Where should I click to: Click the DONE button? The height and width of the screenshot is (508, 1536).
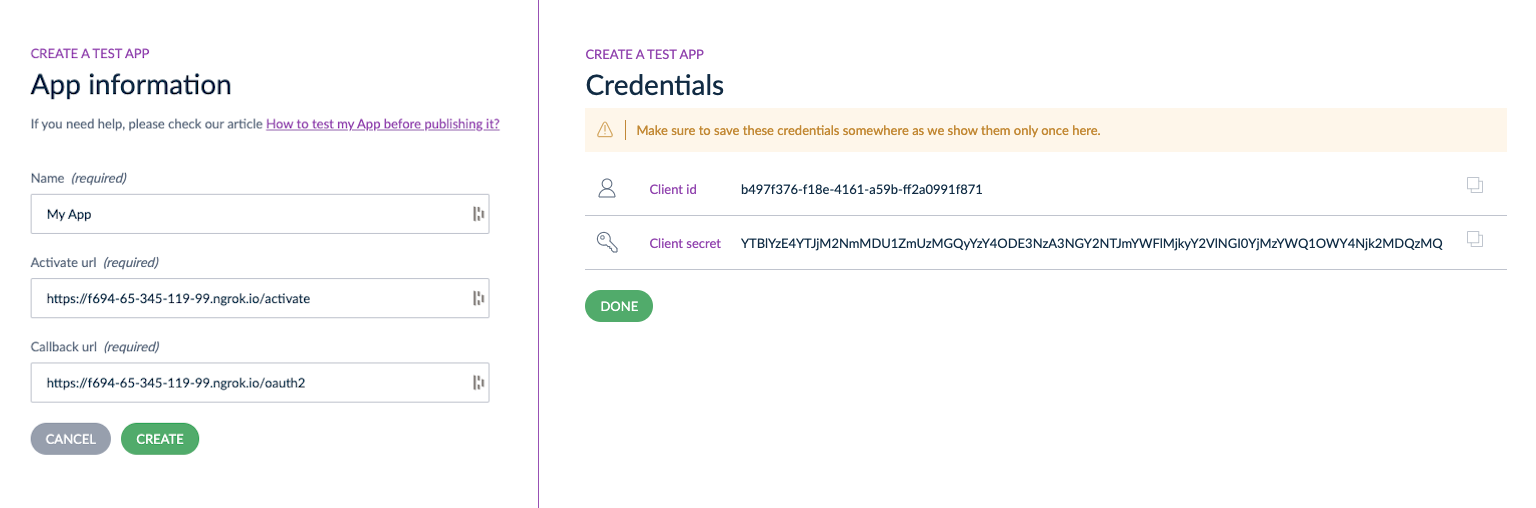[619, 306]
